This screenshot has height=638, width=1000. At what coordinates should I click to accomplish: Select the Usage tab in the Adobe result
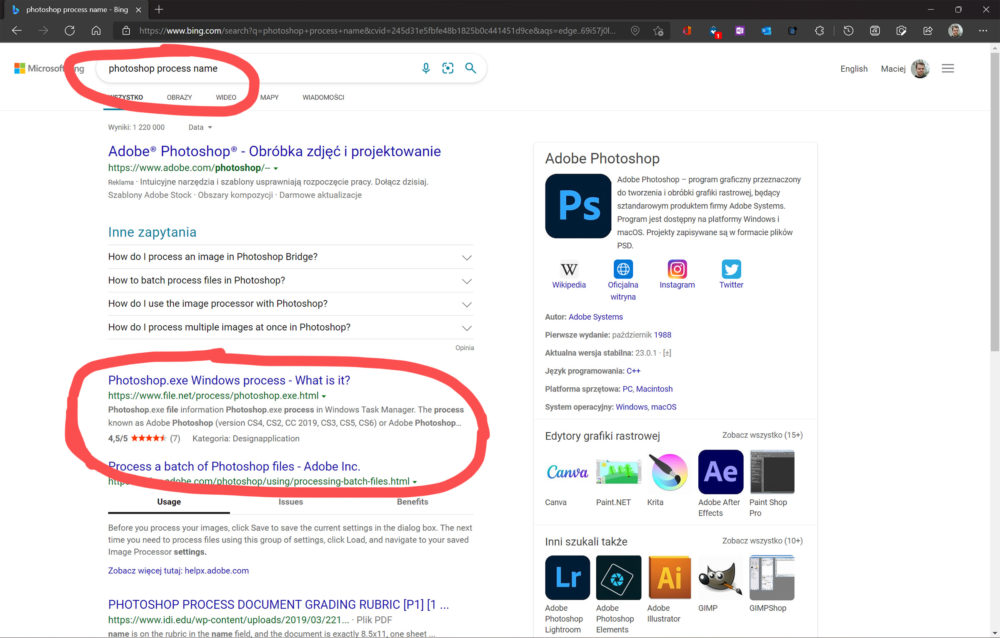(169, 502)
